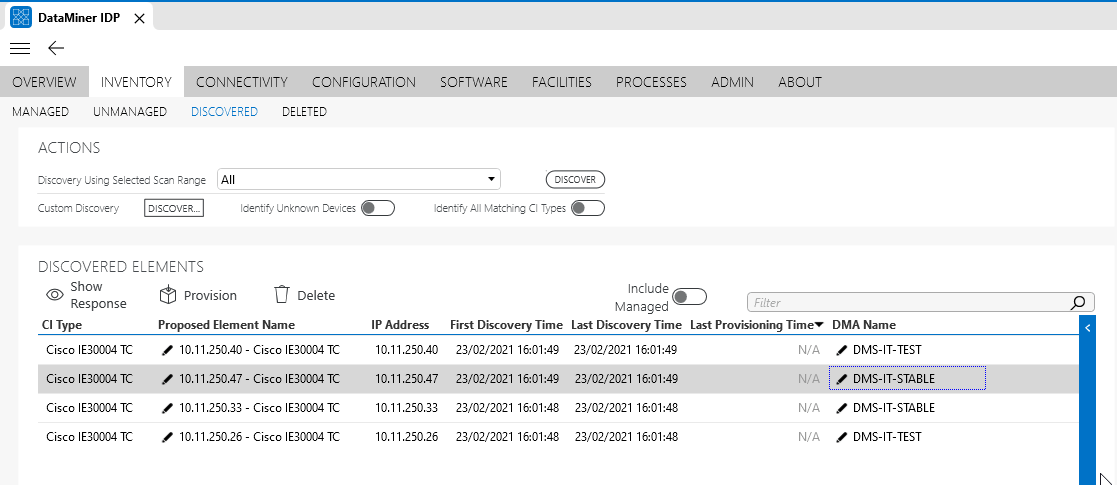Screen dimensions: 1117x485
Task: Click CI Type cell in 10.11.250.26 row
Action: pyautogui.click(x=89, y=437)
